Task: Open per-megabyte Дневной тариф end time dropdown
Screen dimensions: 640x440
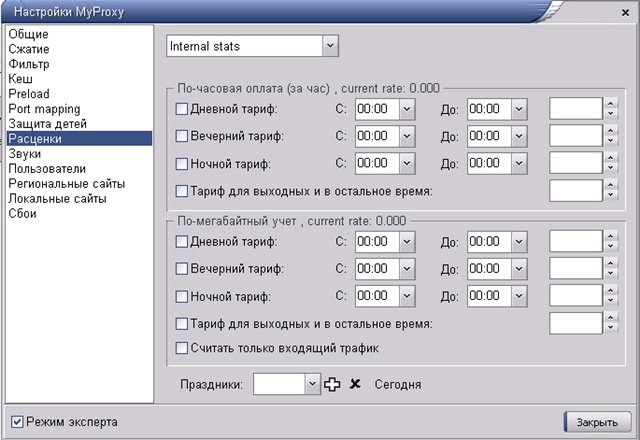Action: [x=519, y=242]
